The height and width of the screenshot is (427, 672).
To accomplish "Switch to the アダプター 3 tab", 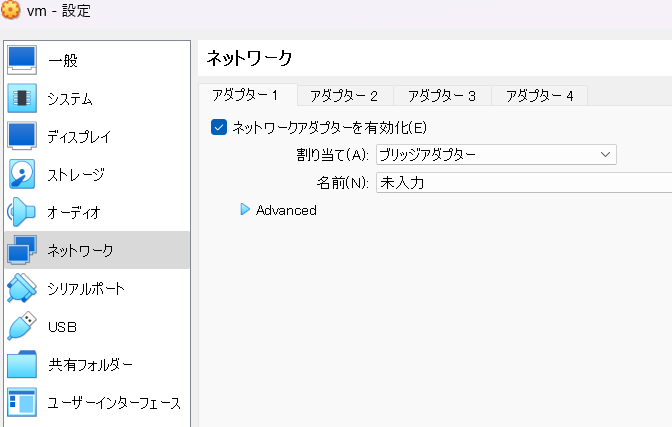I will (x=442, y=96).
